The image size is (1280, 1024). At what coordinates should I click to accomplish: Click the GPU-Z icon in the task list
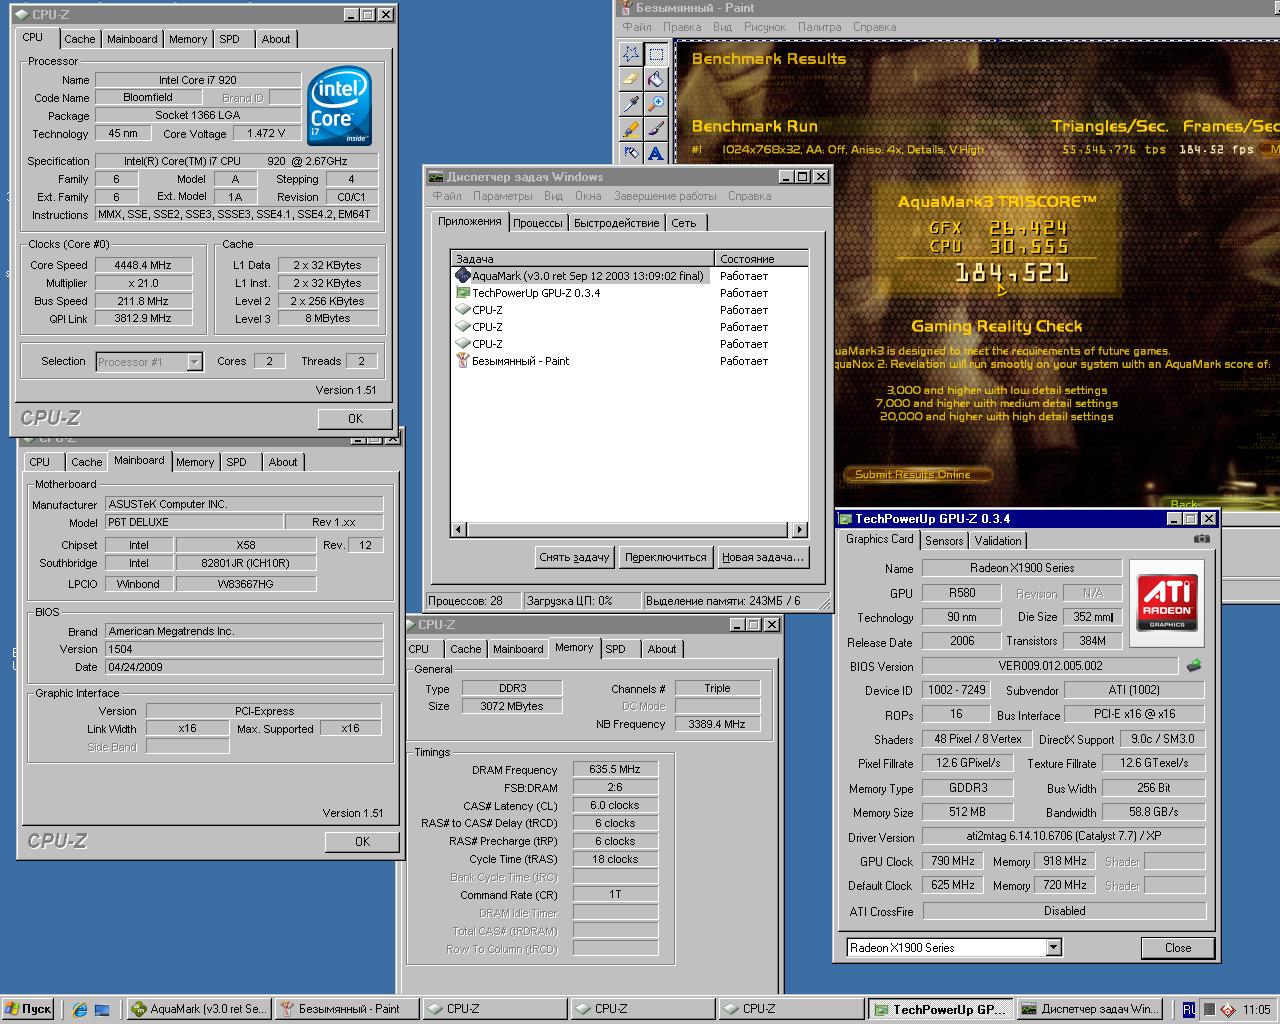tap(462, 292)
